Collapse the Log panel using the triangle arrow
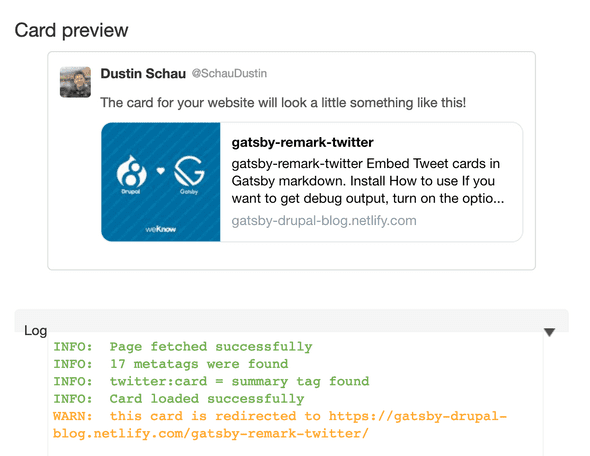590x456 pixels. (x=549, y=332)
